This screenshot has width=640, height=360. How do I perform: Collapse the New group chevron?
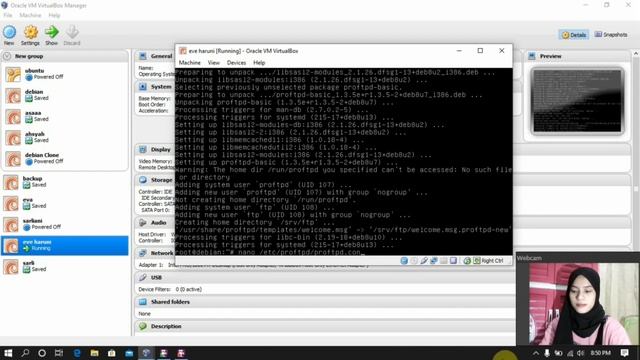(7, 56)
